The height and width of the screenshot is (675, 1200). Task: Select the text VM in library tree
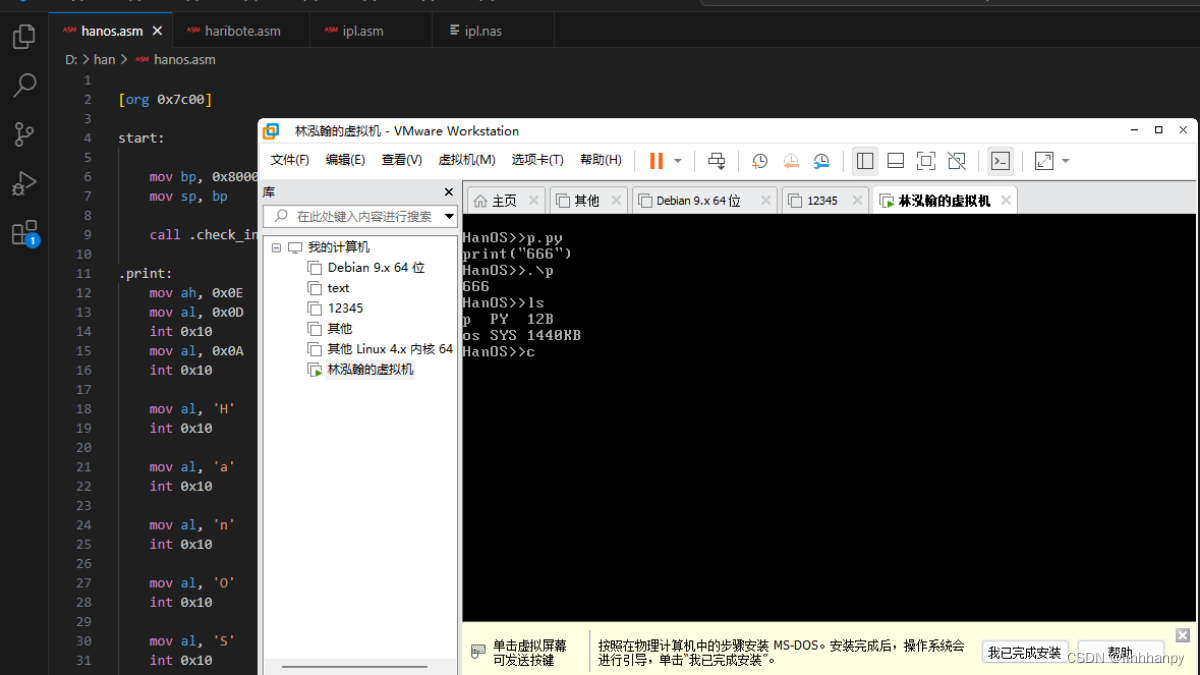point(338,288)
